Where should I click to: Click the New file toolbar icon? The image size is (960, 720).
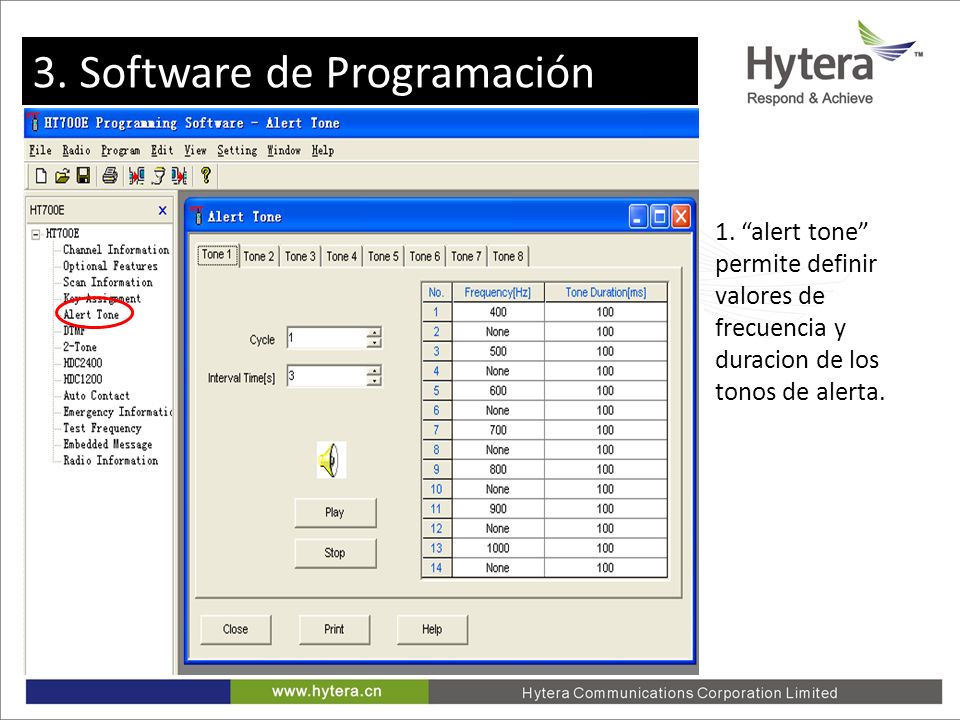(40, 176)
